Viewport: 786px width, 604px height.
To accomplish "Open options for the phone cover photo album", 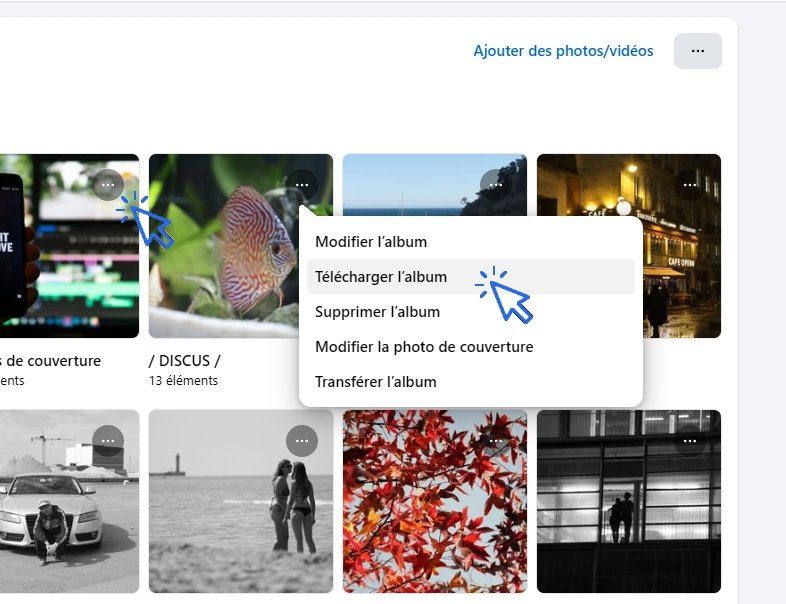I will pyautogui.click(x=108, y=185).
